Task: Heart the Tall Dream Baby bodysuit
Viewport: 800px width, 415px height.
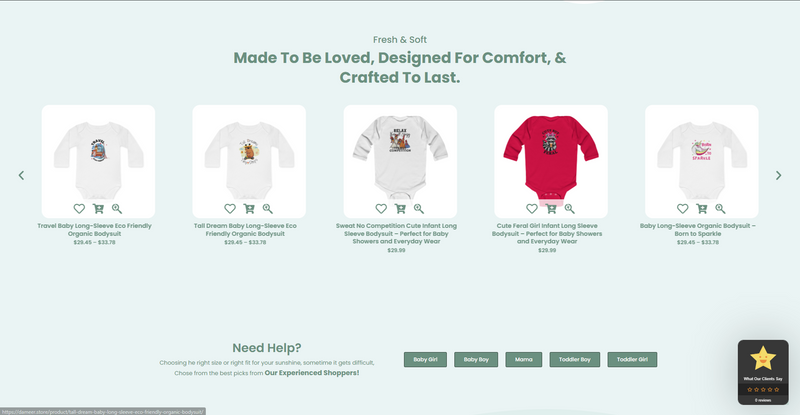Action: 230,208
